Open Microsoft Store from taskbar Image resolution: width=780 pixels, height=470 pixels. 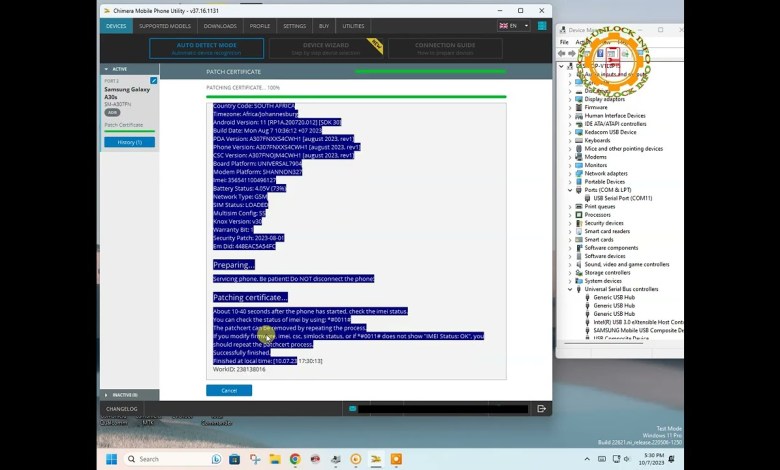pyautogui.click(x=235, y=459)
